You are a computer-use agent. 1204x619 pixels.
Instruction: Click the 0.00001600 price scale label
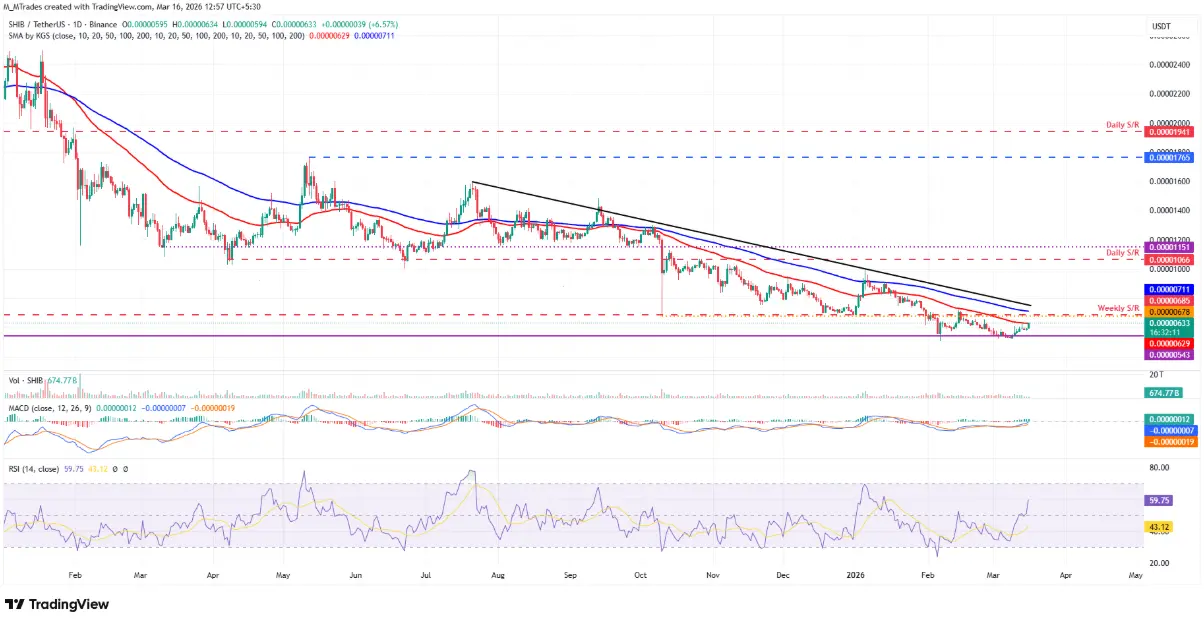click(1170, 181)
